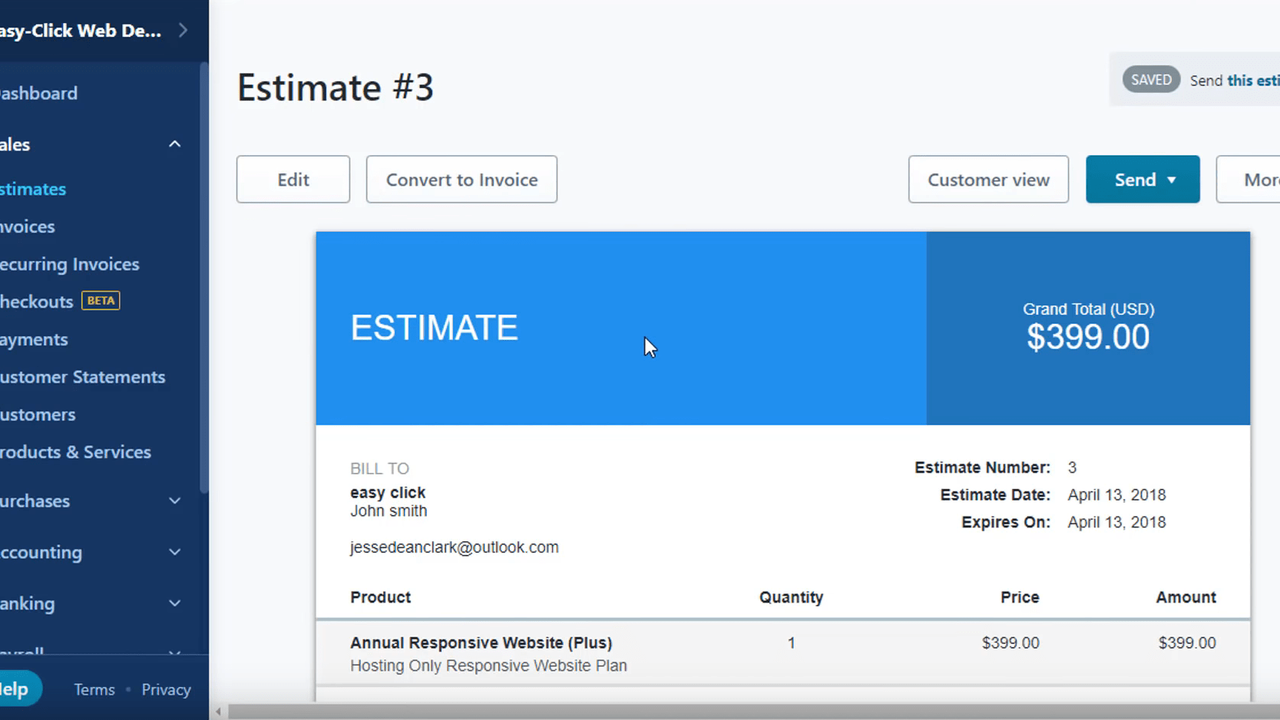Click Convert to Invoice
The height and width of the screenshot is (720, 1280).
[461, 179]
